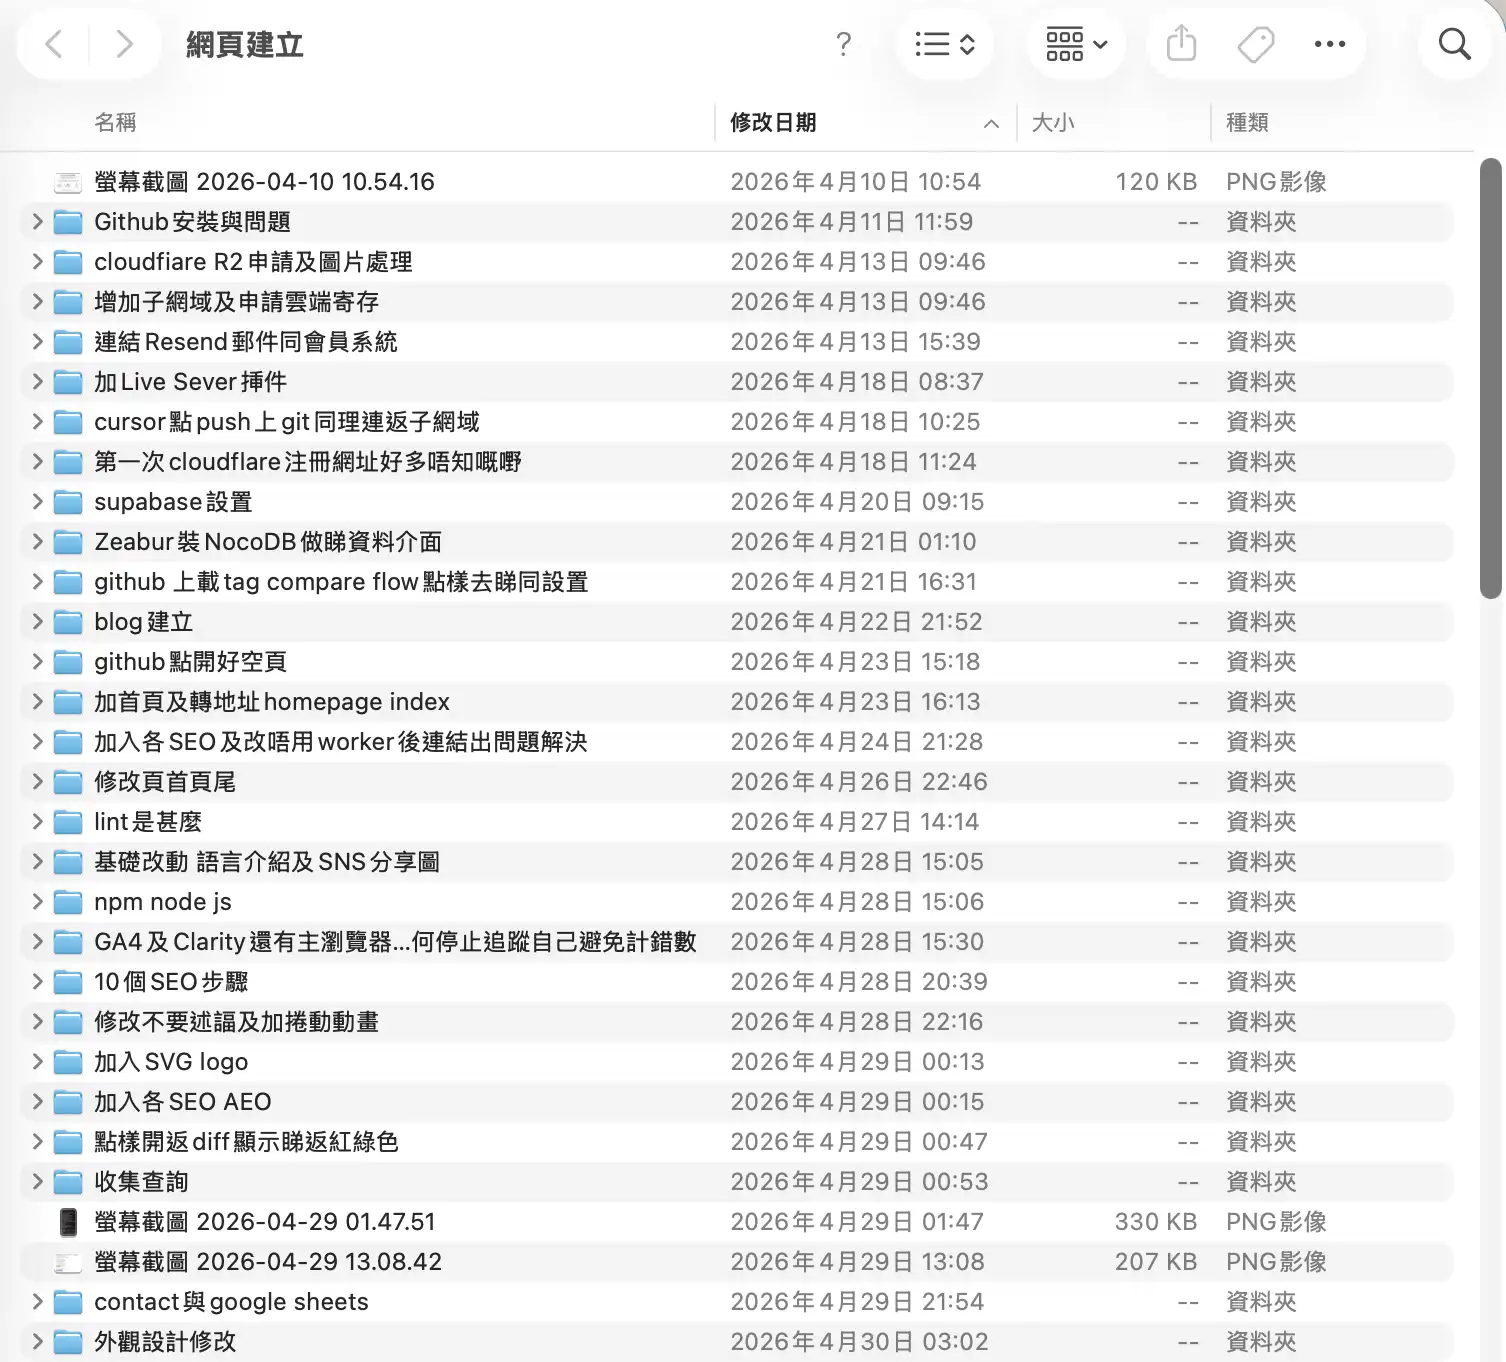
Task: Sort by the 名稱 column header
Action: (x=115, y=122)
